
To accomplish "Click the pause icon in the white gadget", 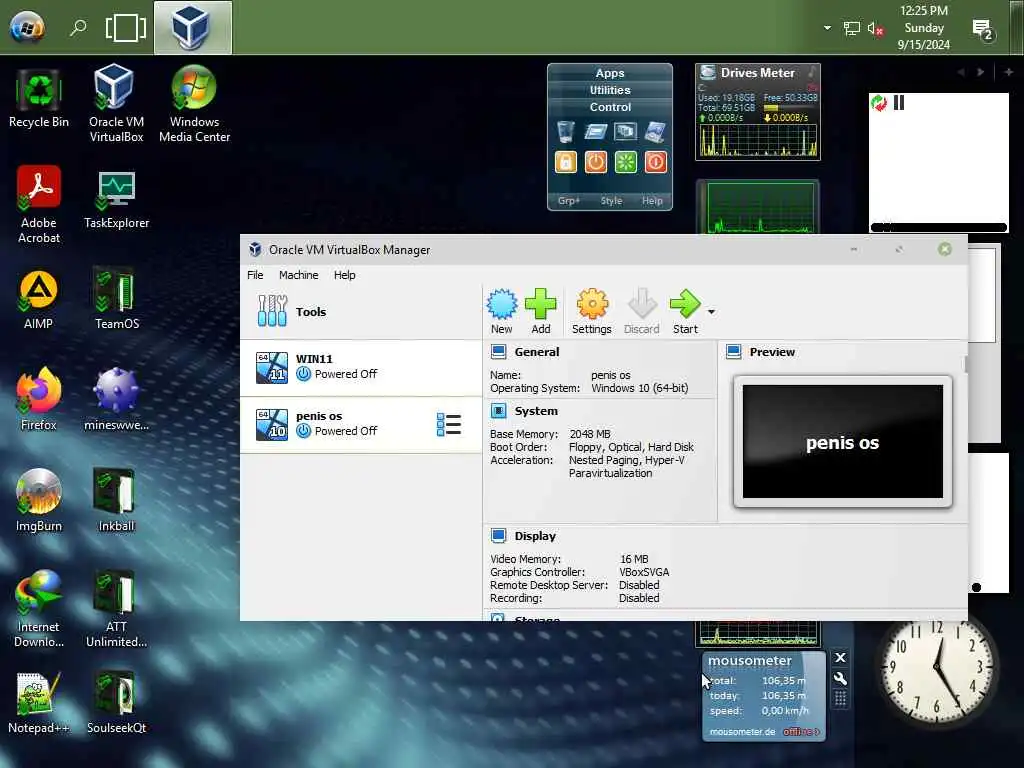I will click(899, 103).
